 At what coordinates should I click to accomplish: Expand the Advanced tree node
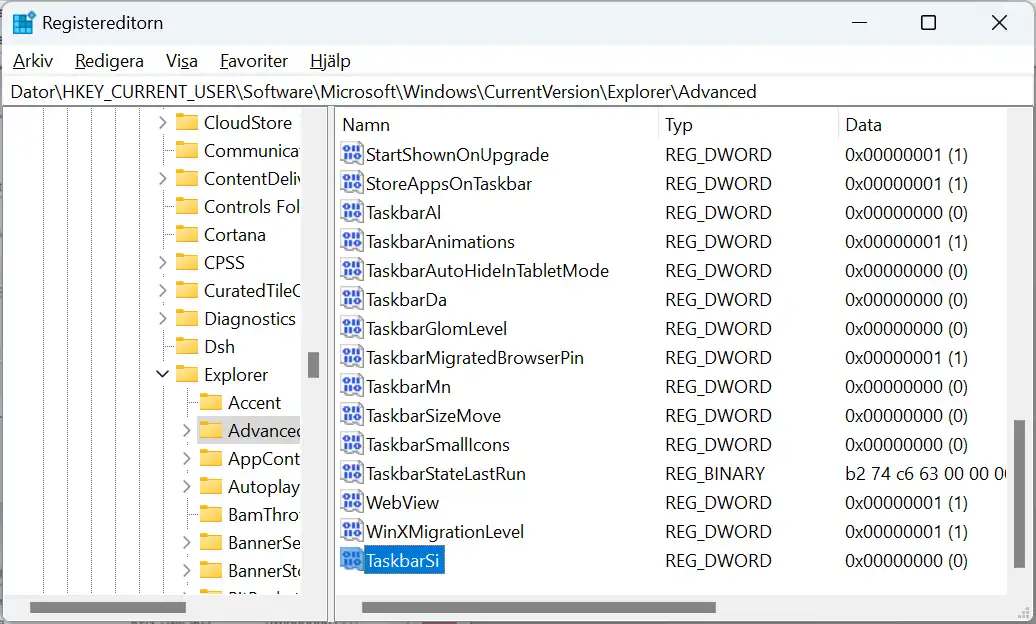click(x=186, y=430)
